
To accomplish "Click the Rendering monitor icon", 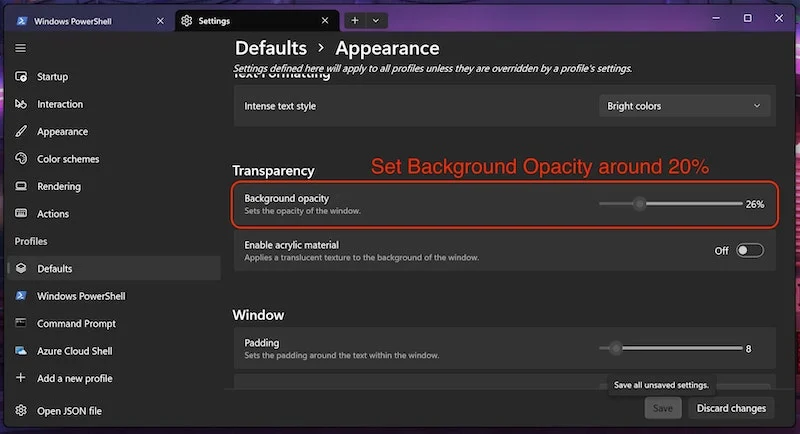I will pos(21,186).
